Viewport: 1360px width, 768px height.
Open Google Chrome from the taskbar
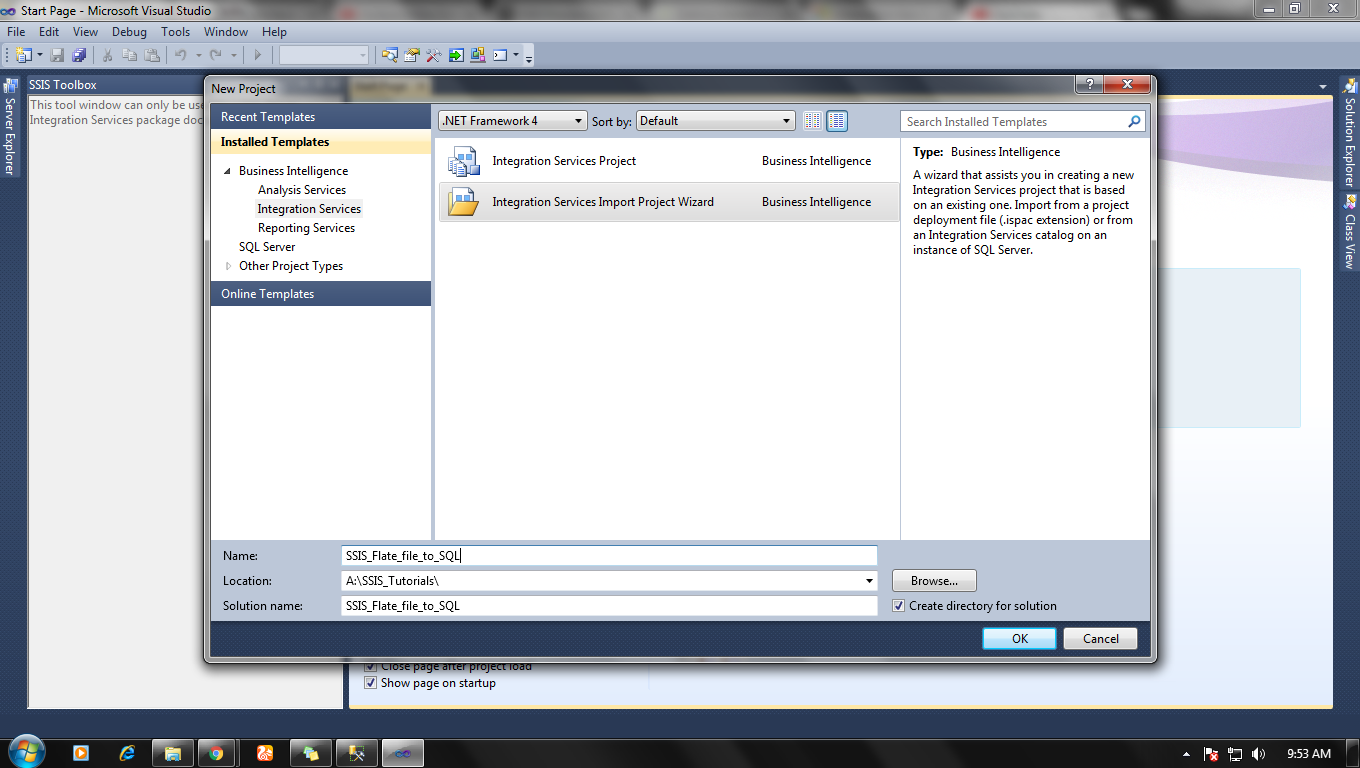216,753
